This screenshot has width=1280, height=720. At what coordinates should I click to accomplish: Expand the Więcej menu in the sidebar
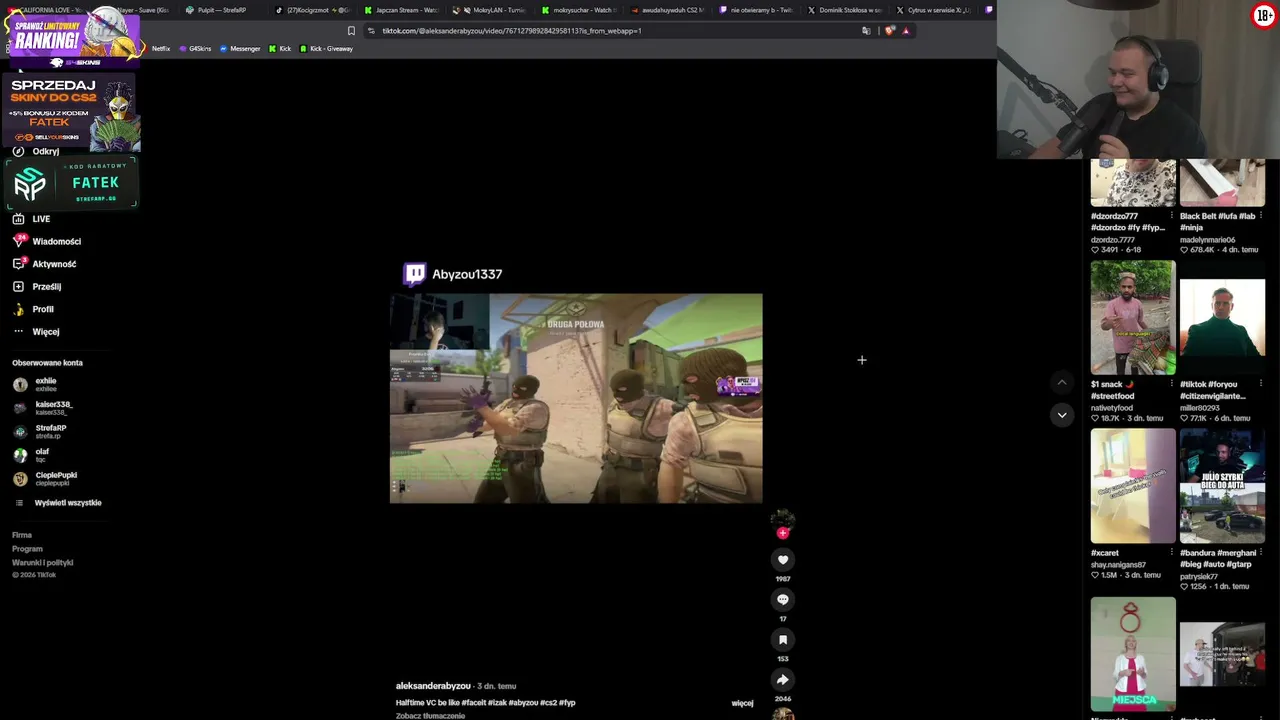36,332
